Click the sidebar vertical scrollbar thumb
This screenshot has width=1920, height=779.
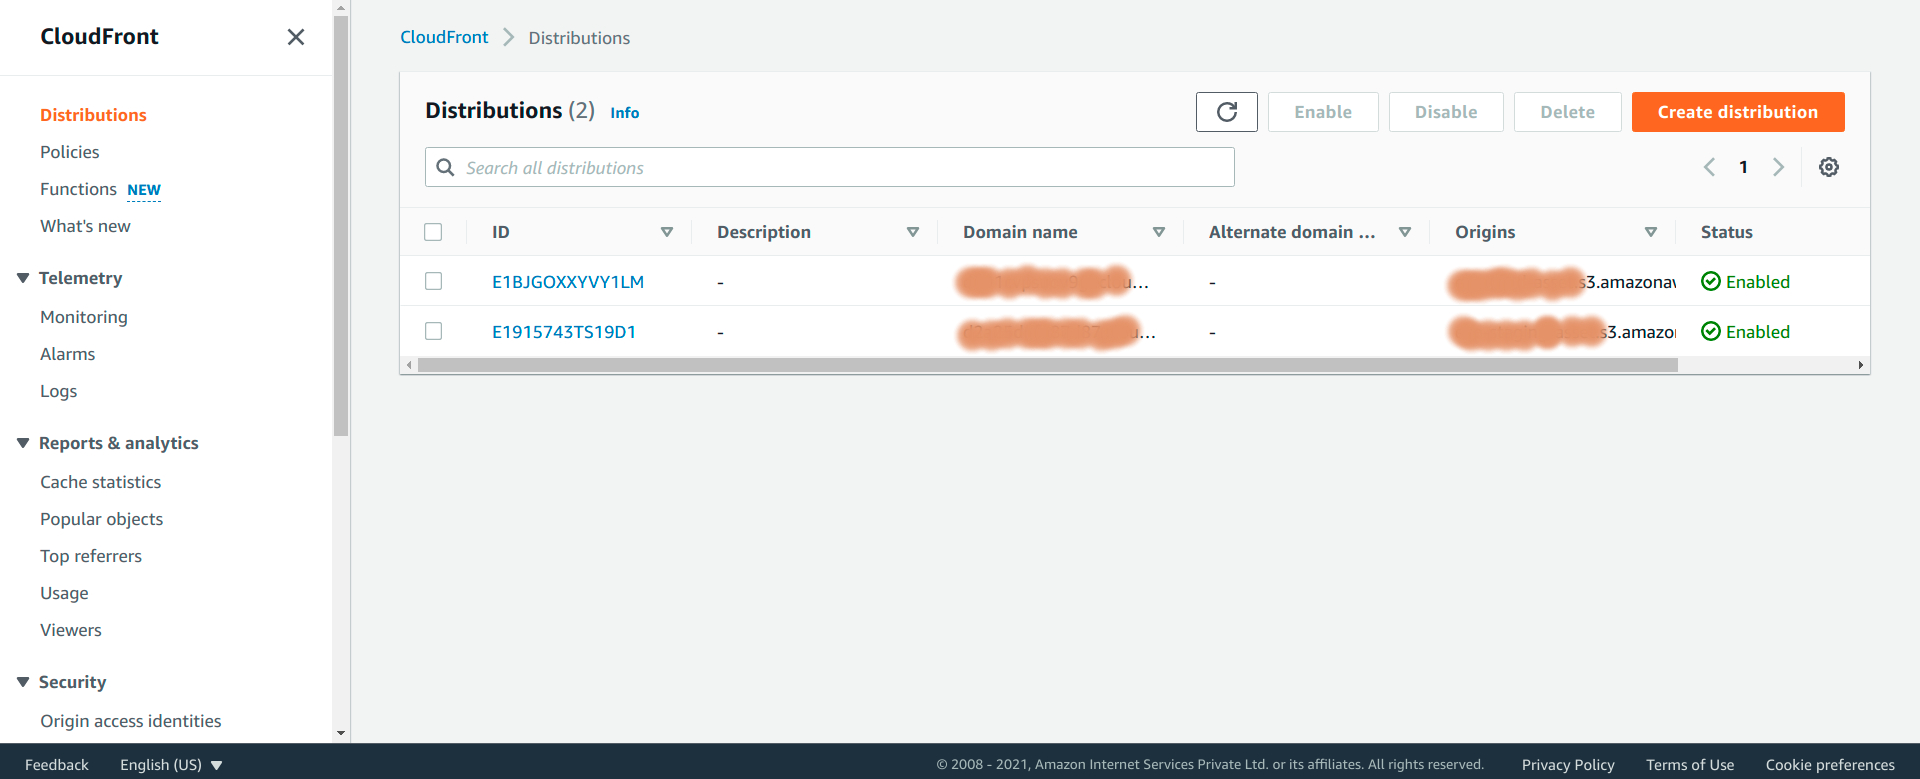tap(341, 226)
